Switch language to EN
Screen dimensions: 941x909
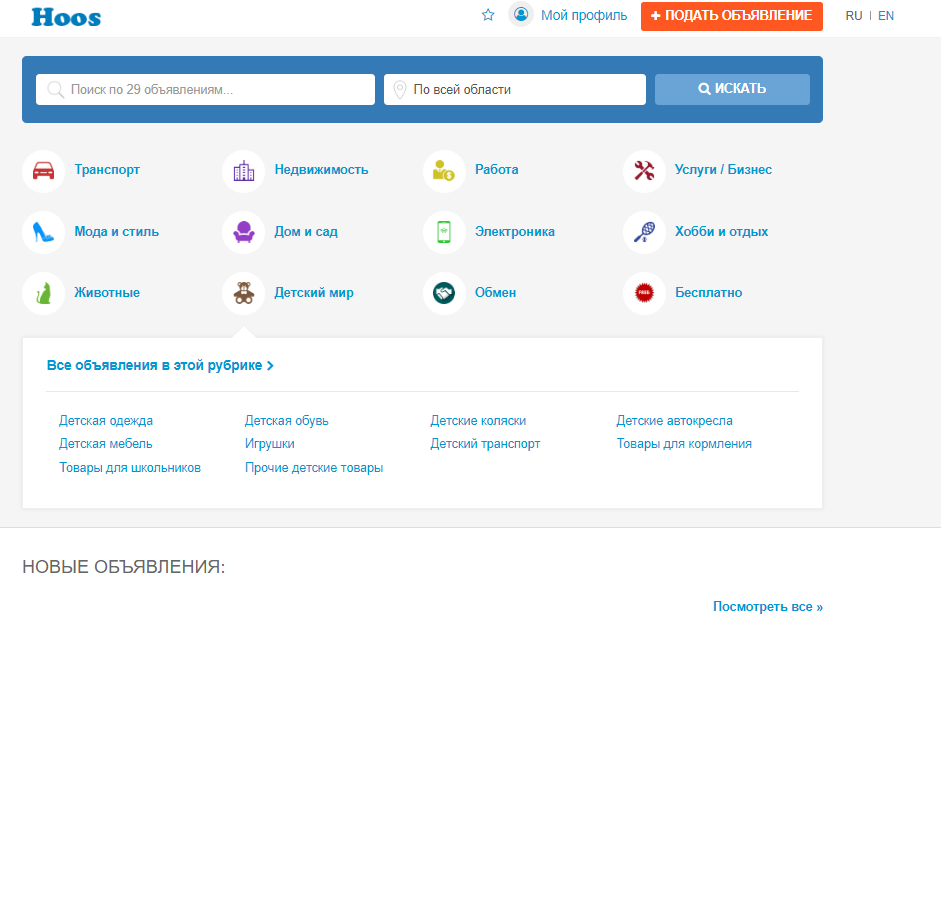click(x=886, y=16)
